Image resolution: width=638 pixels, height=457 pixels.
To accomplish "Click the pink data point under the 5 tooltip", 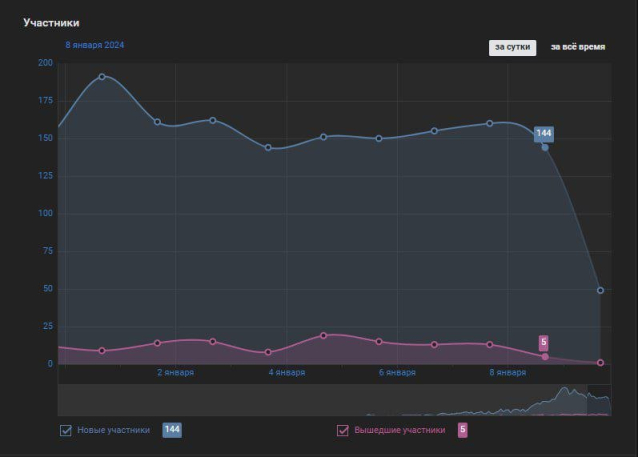I will [x=545, y=356].
